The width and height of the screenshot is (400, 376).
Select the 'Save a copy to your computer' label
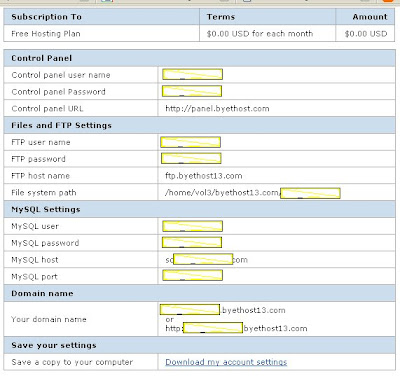tap(72, 362)
